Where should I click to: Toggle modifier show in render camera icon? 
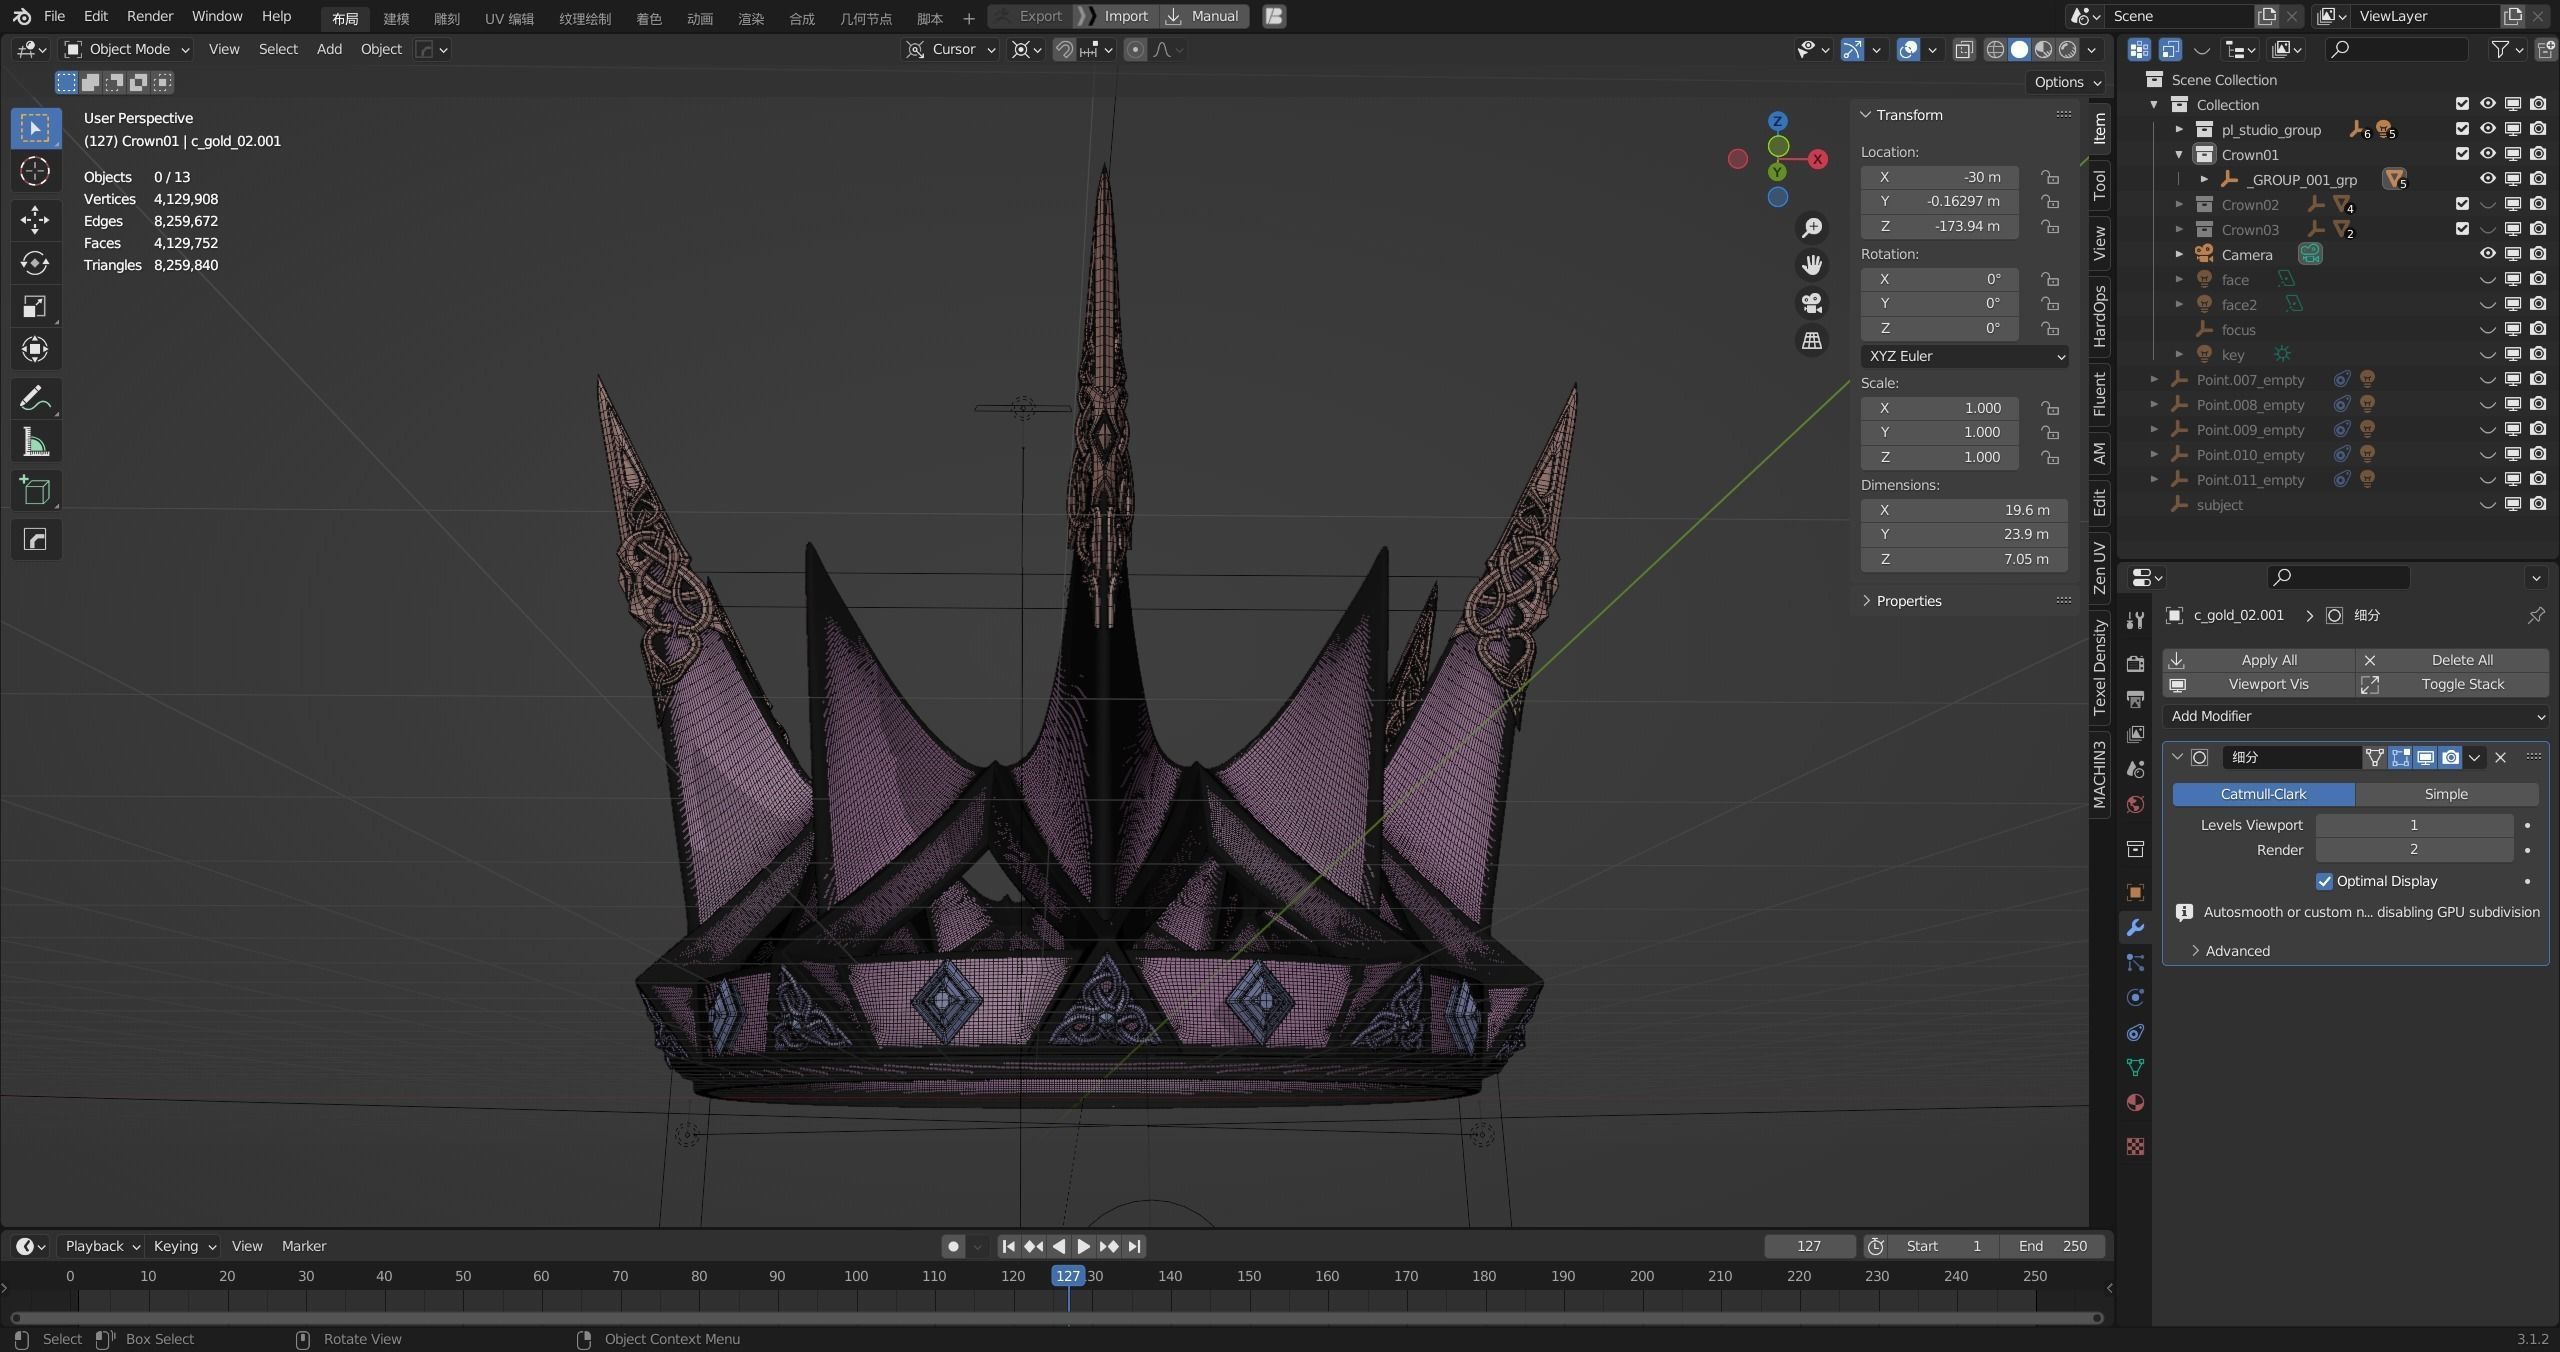(2450, 757)
